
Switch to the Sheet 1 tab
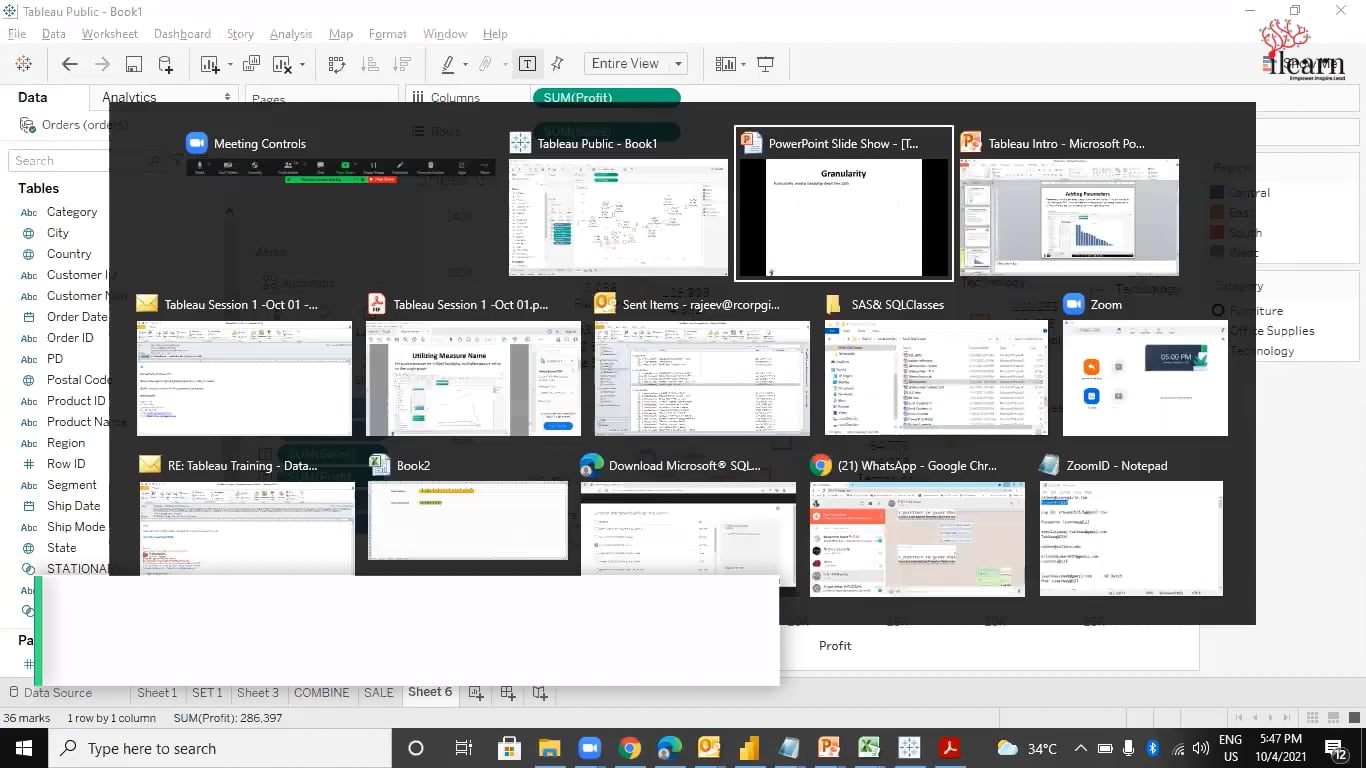[157, 692]
